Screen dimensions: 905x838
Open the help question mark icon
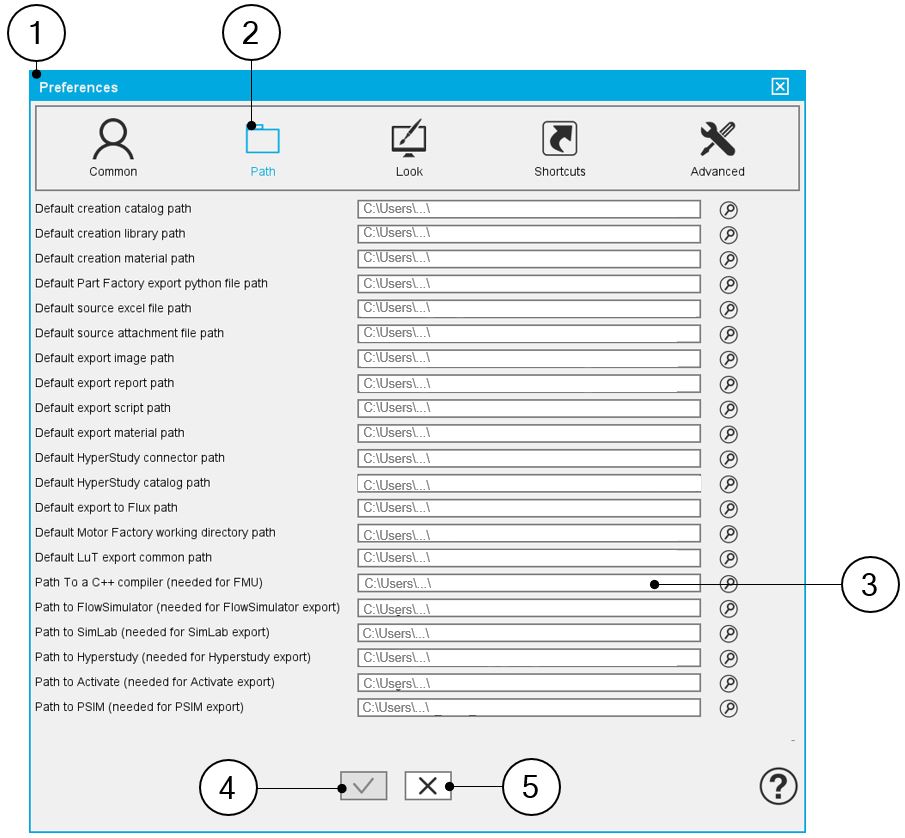tap(778, 786)
